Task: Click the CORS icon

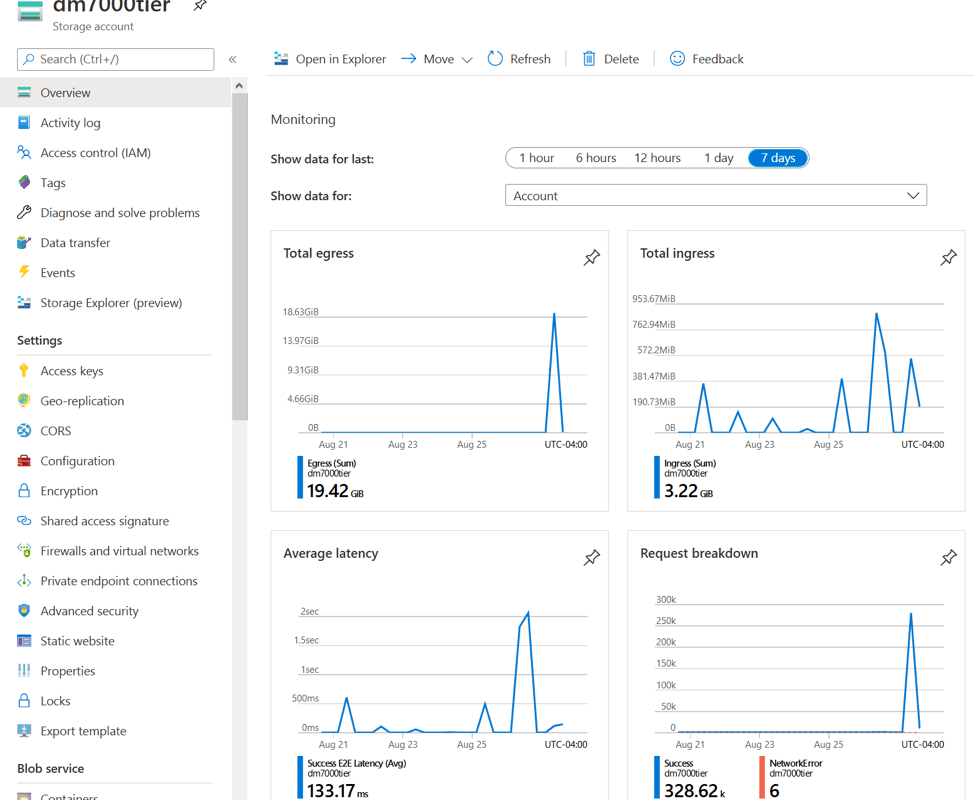Action: (24, 430)
